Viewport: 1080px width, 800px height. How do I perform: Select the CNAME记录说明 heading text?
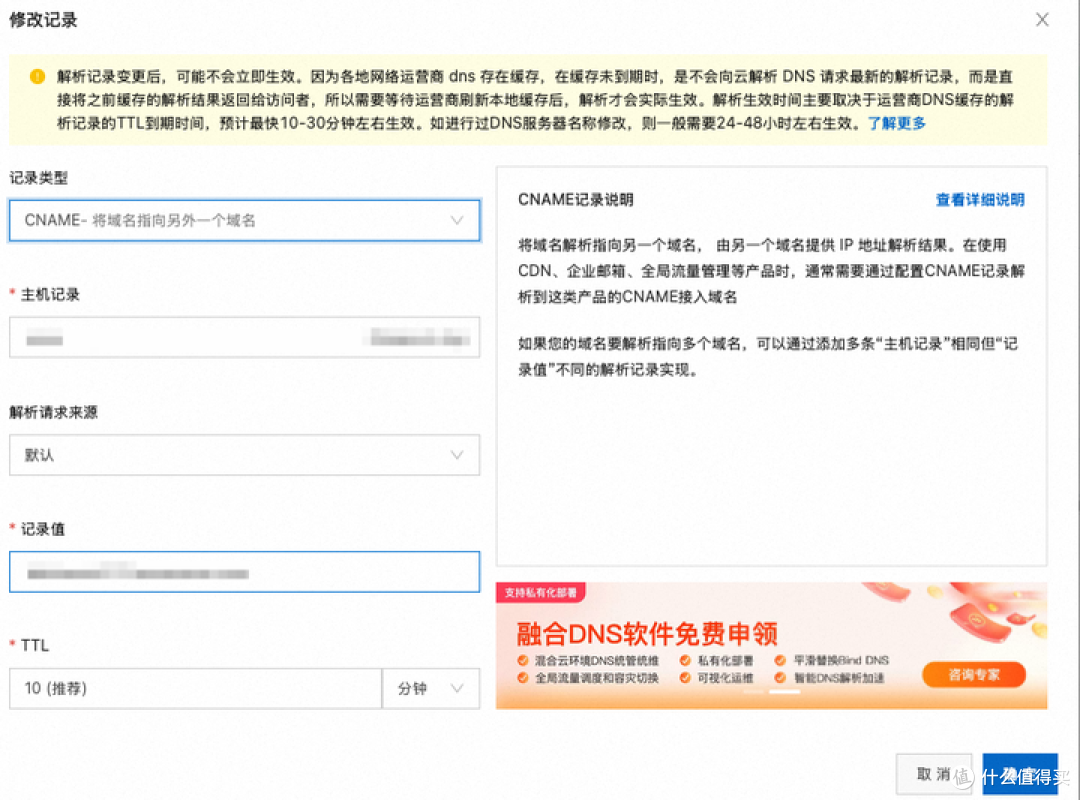click(576, 200)
